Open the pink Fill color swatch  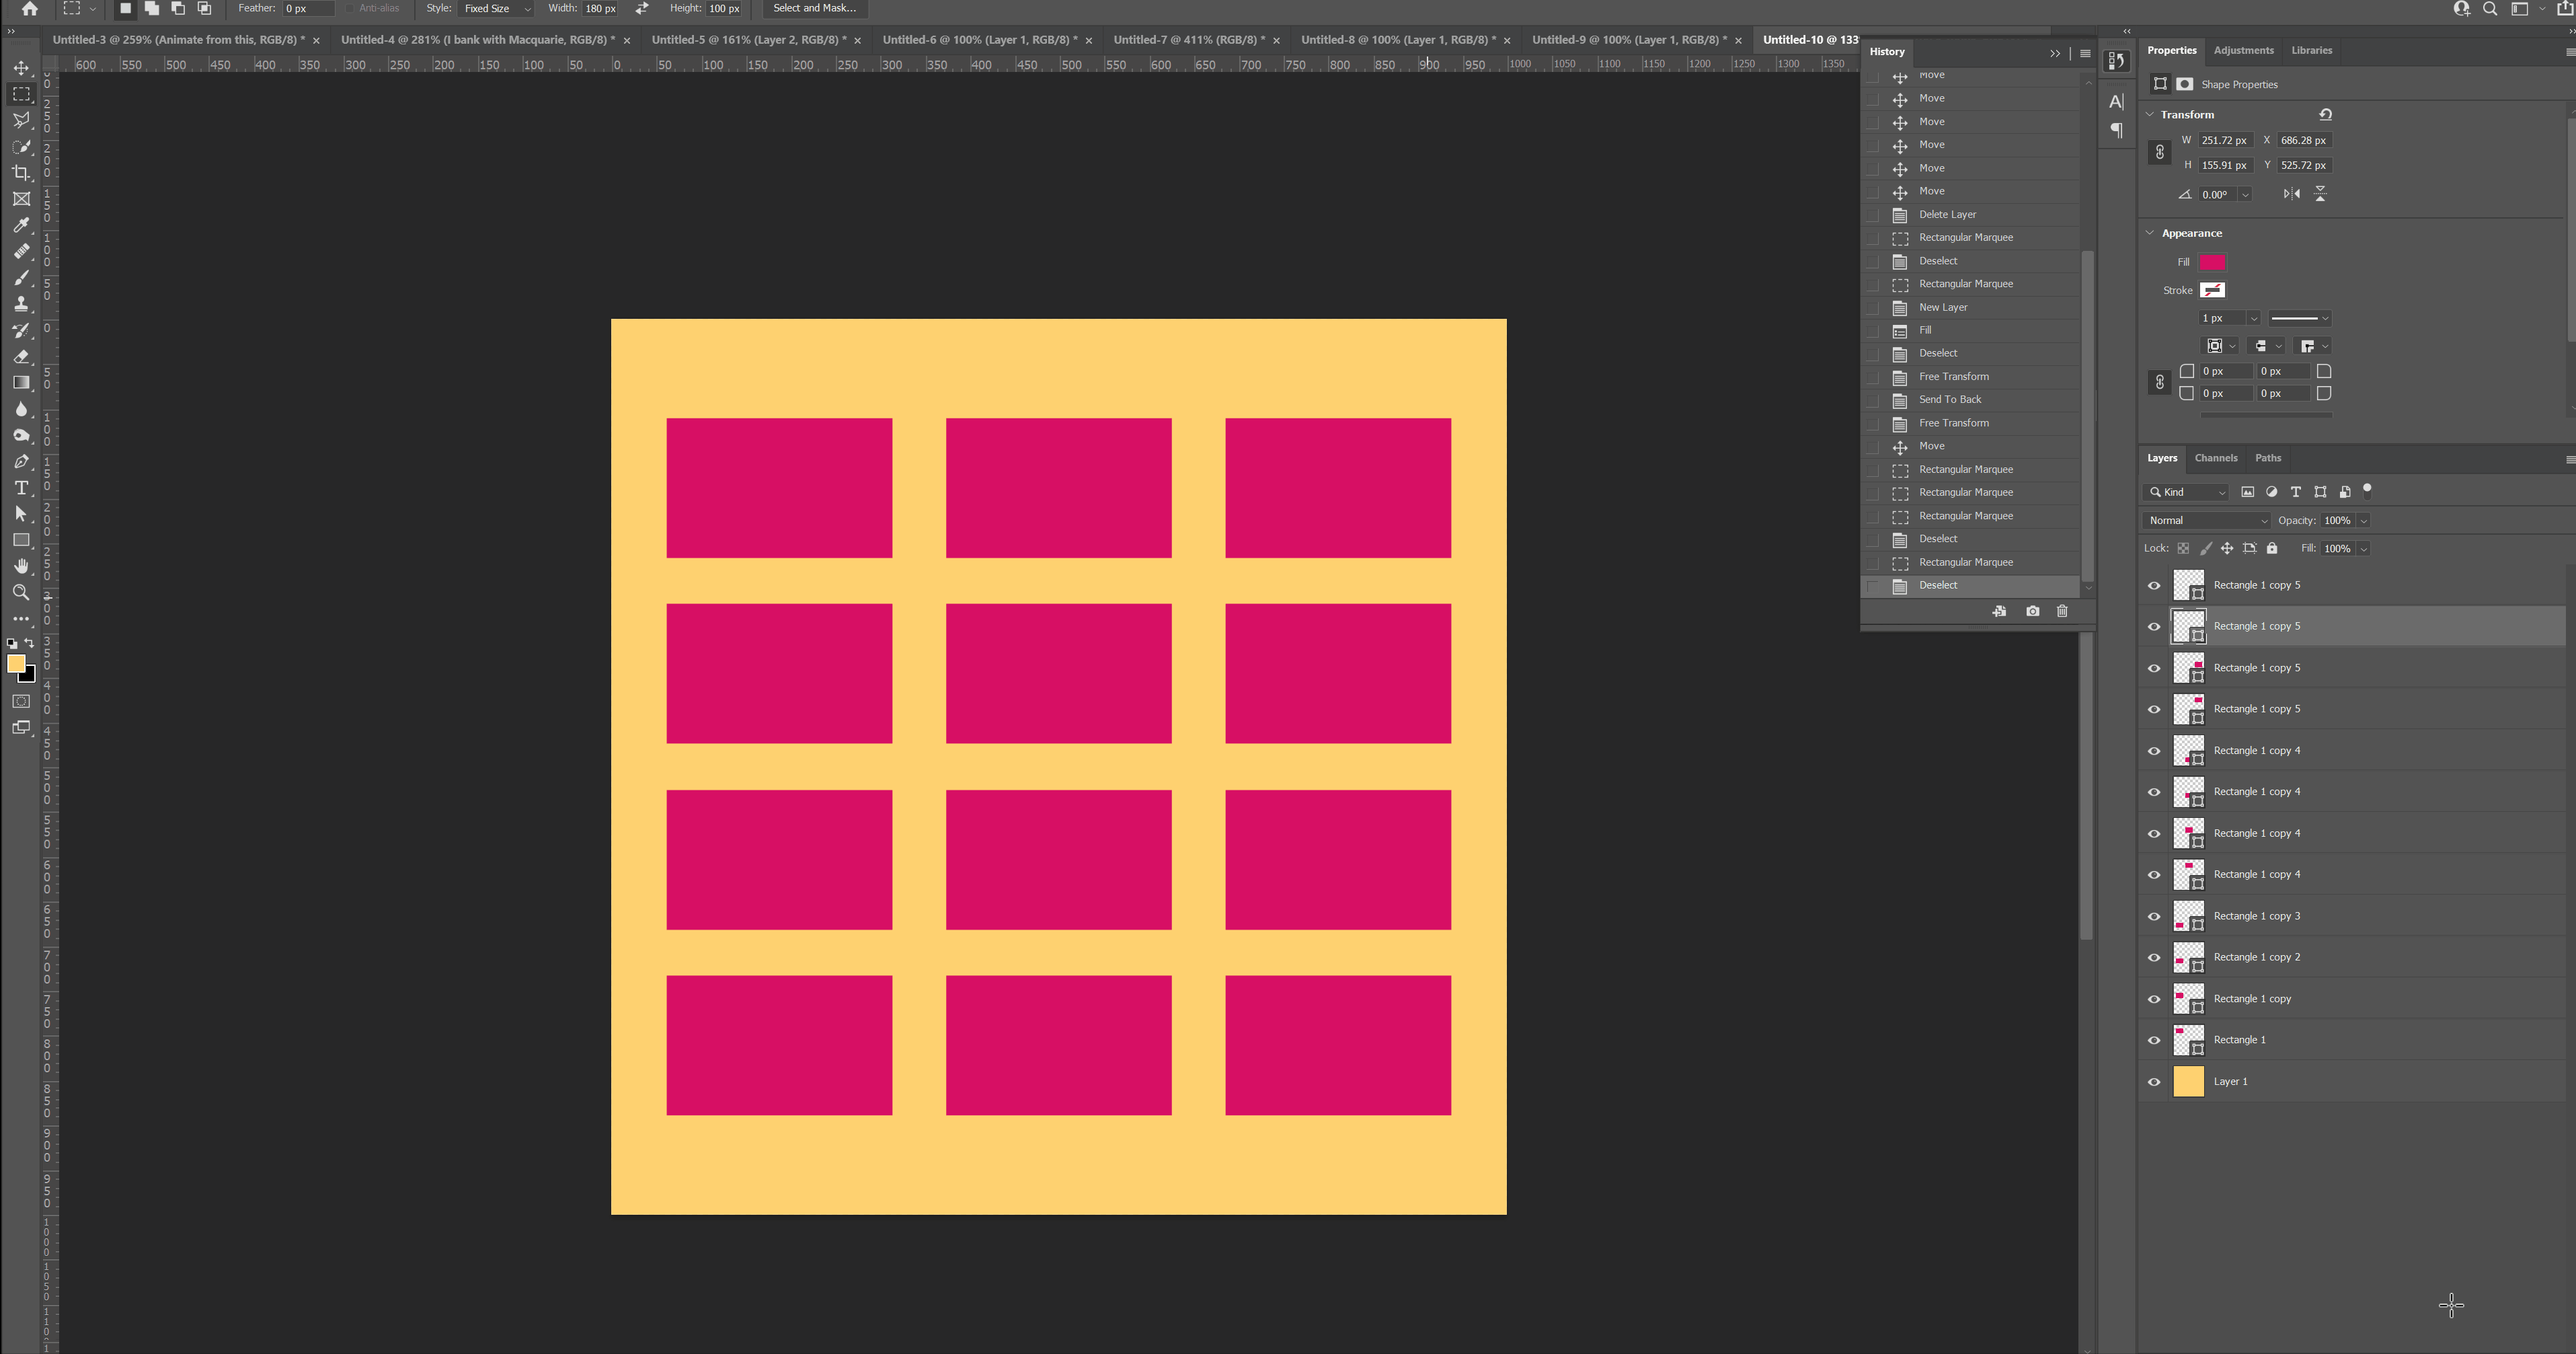point(2212,262)
